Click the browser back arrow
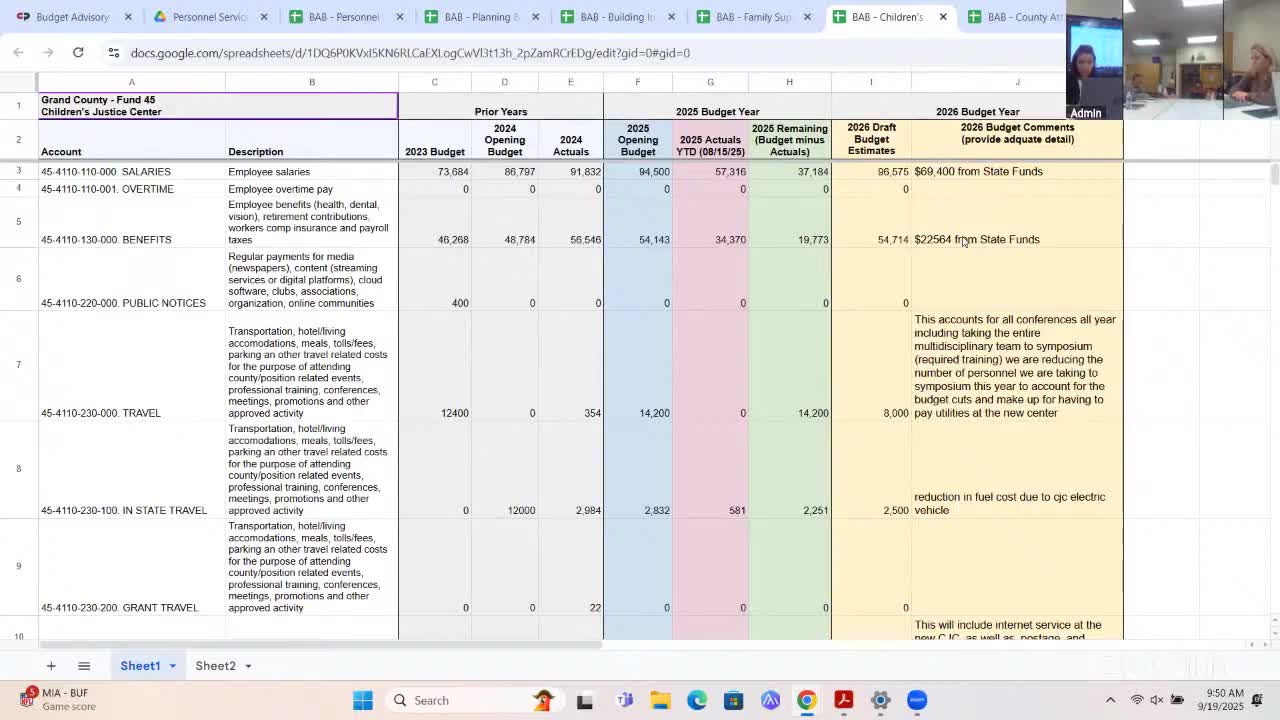Viewport: 1280px width, 720px height. click(x=18, y=53)
